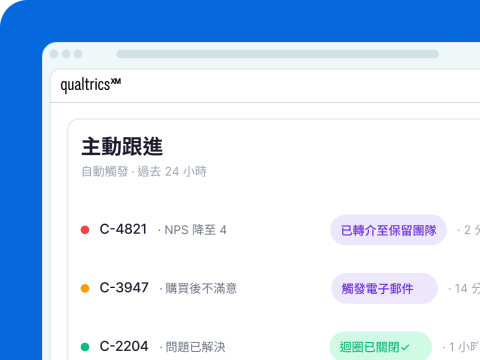This screenshot has height=360, width=480.
Task: Click the 自動觸發 · 過去 24 小時 subtitle
Action: point(144,172)
